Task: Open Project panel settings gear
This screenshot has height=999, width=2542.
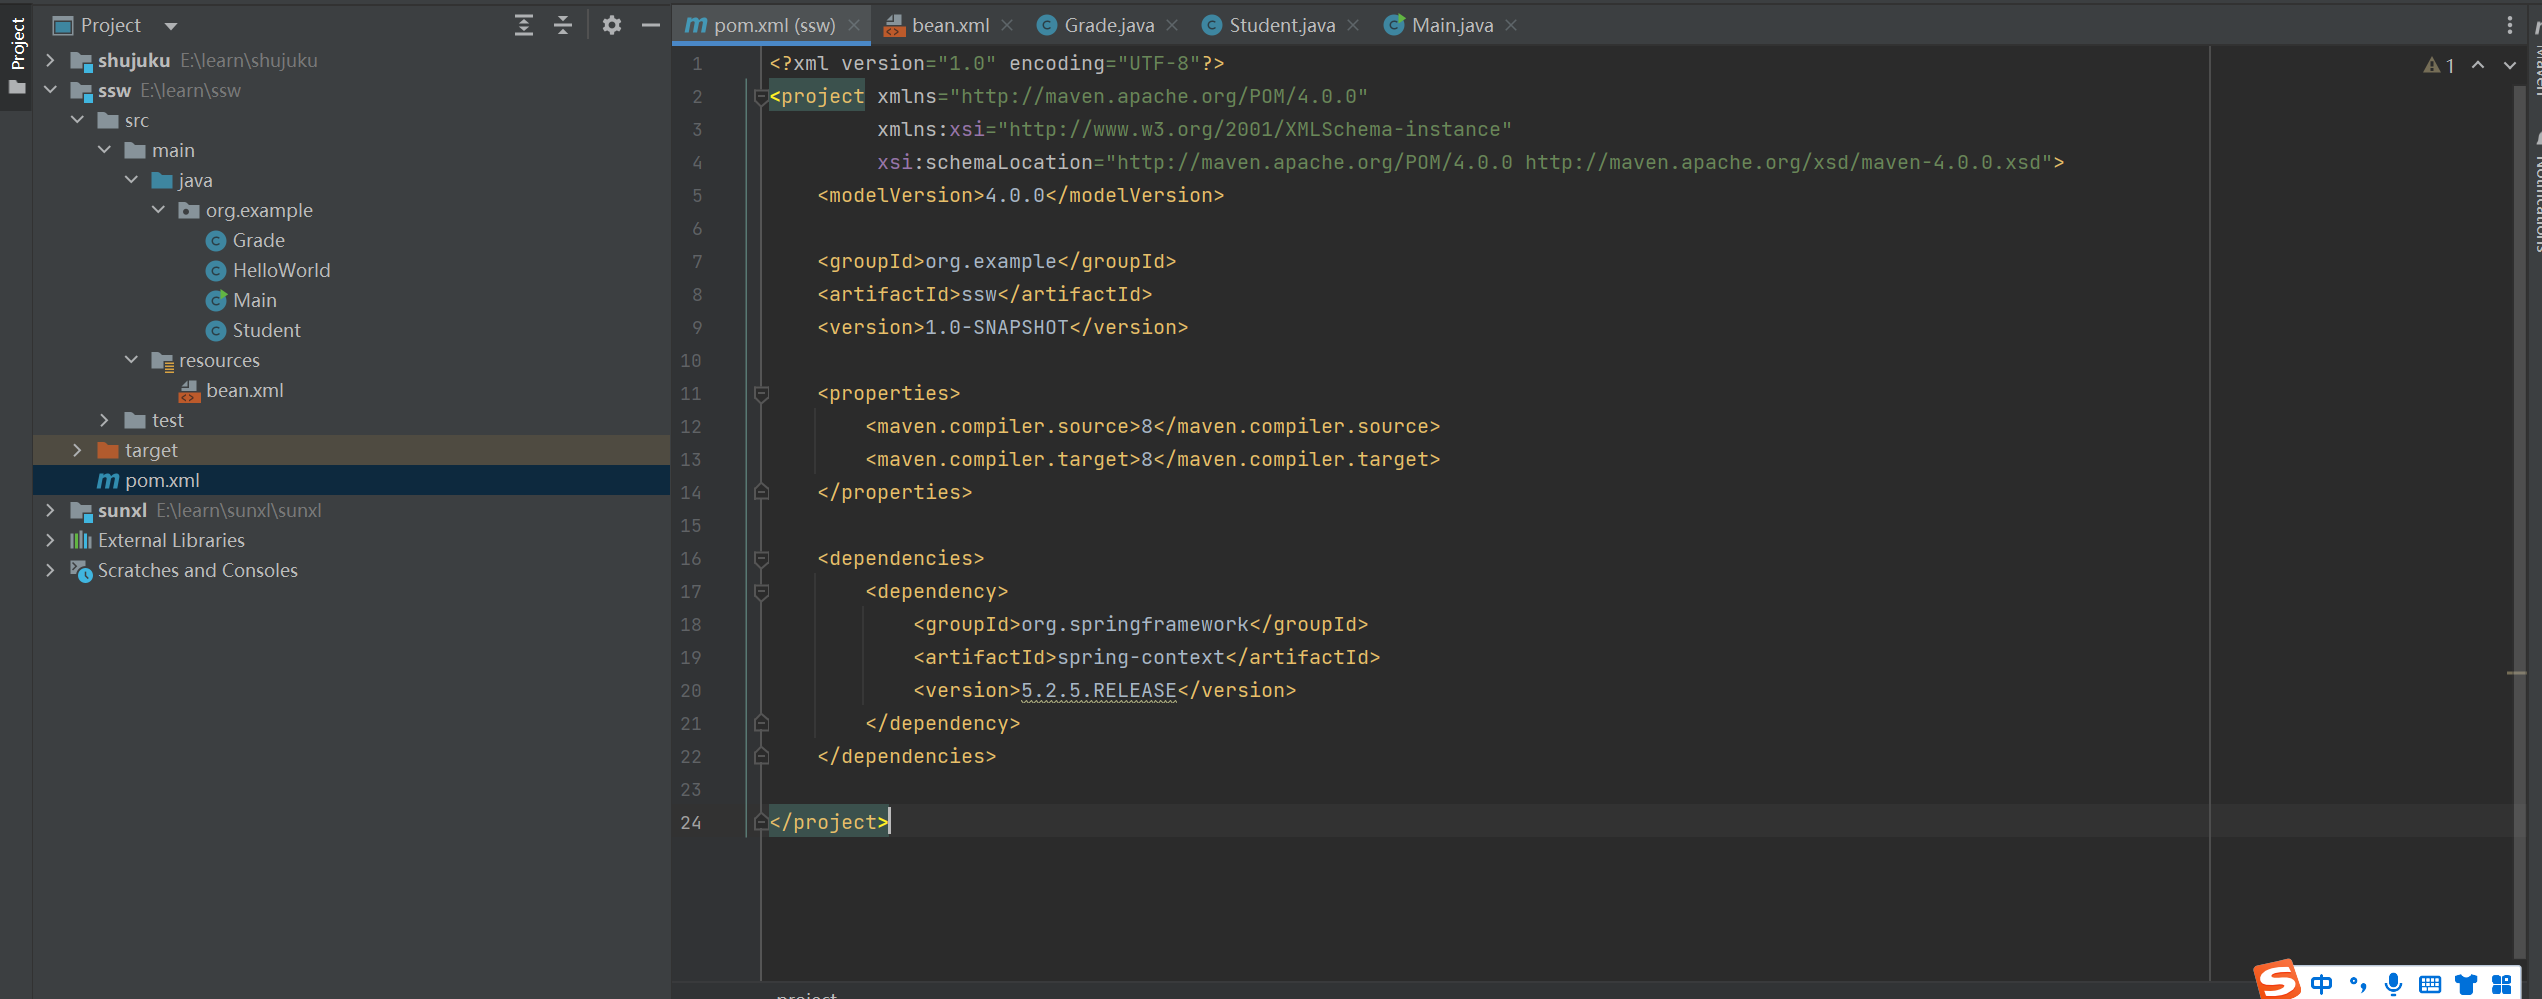Action: [x=612, y=26]
